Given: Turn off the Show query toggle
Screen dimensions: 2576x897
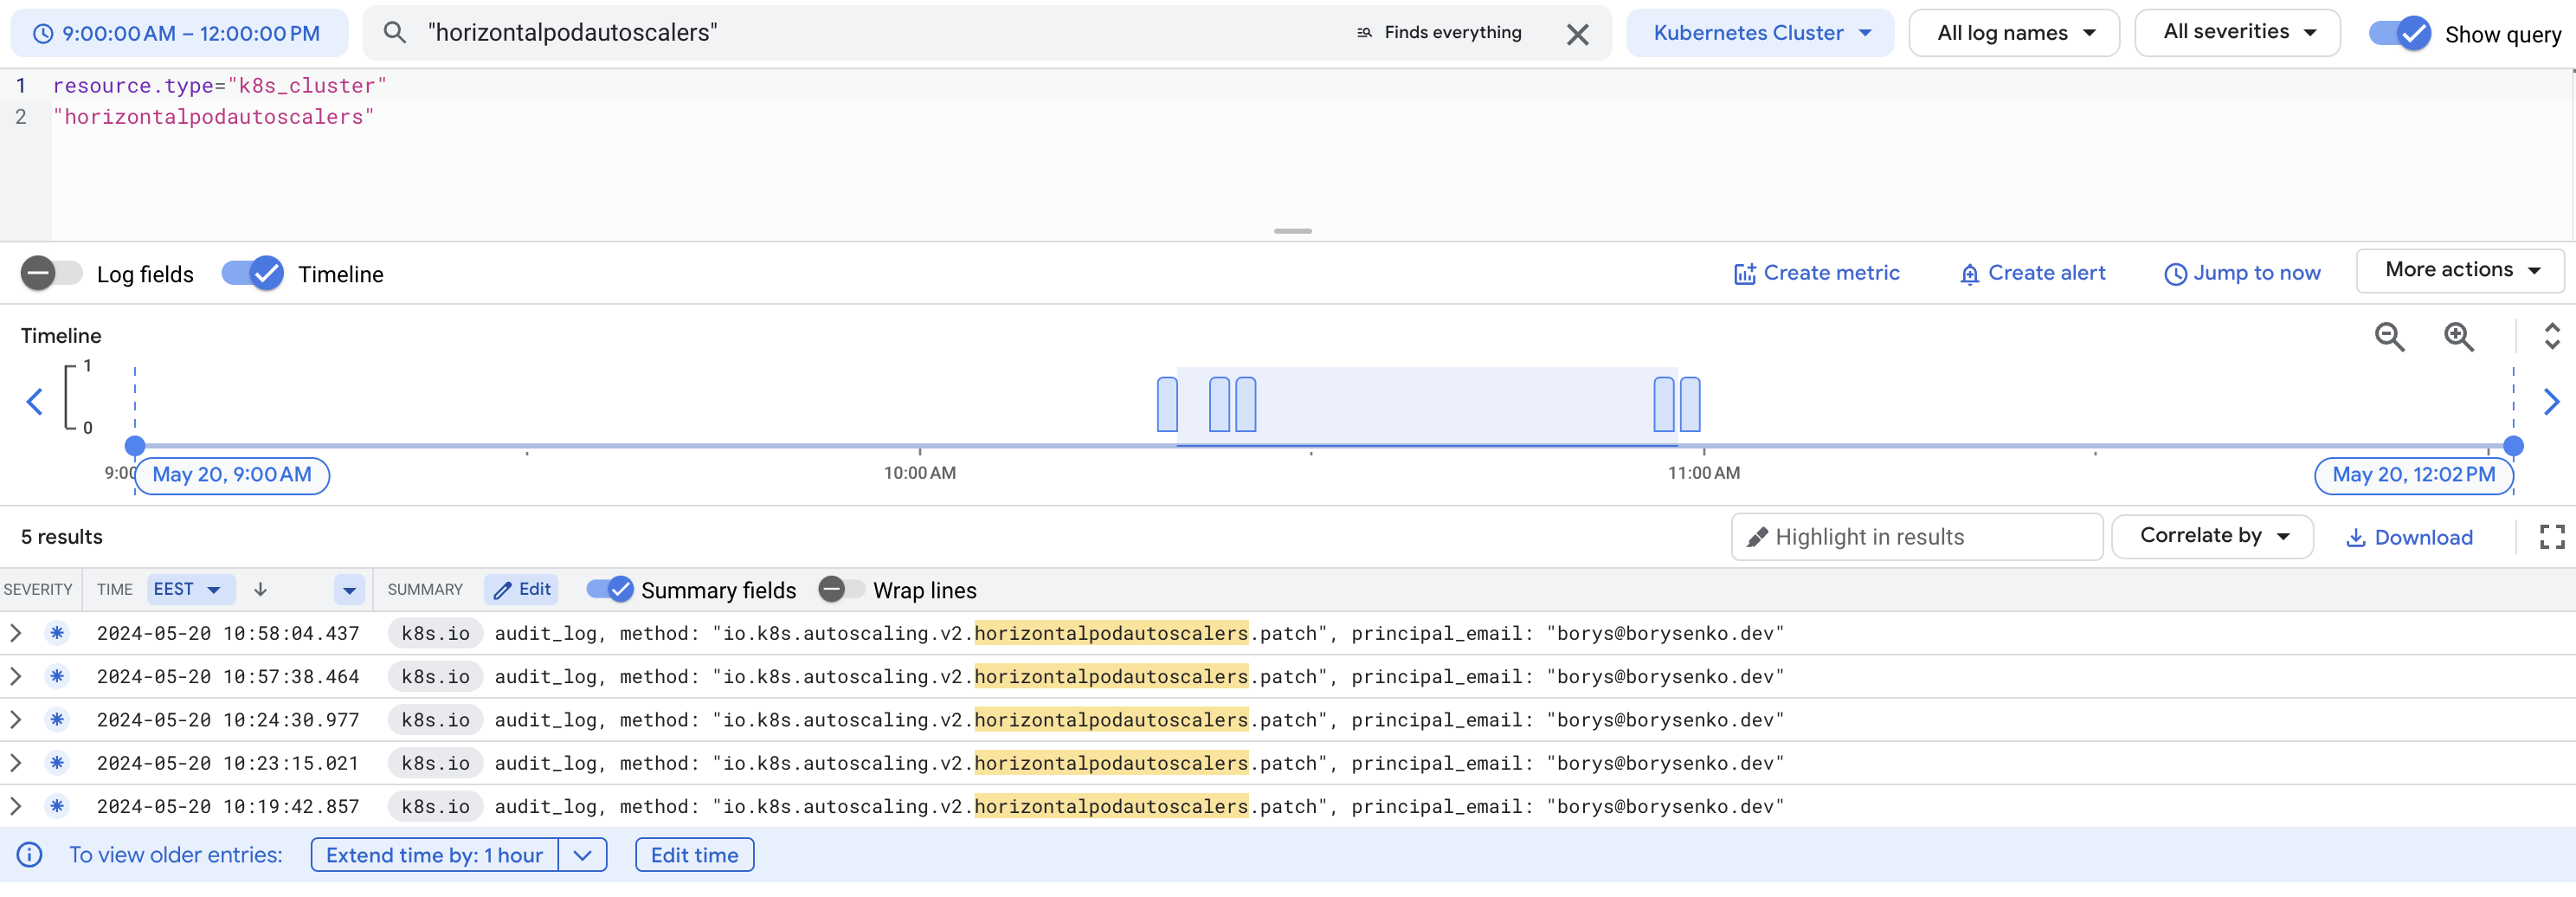Looking at the screenshot, I should [x=2400, y=34].
